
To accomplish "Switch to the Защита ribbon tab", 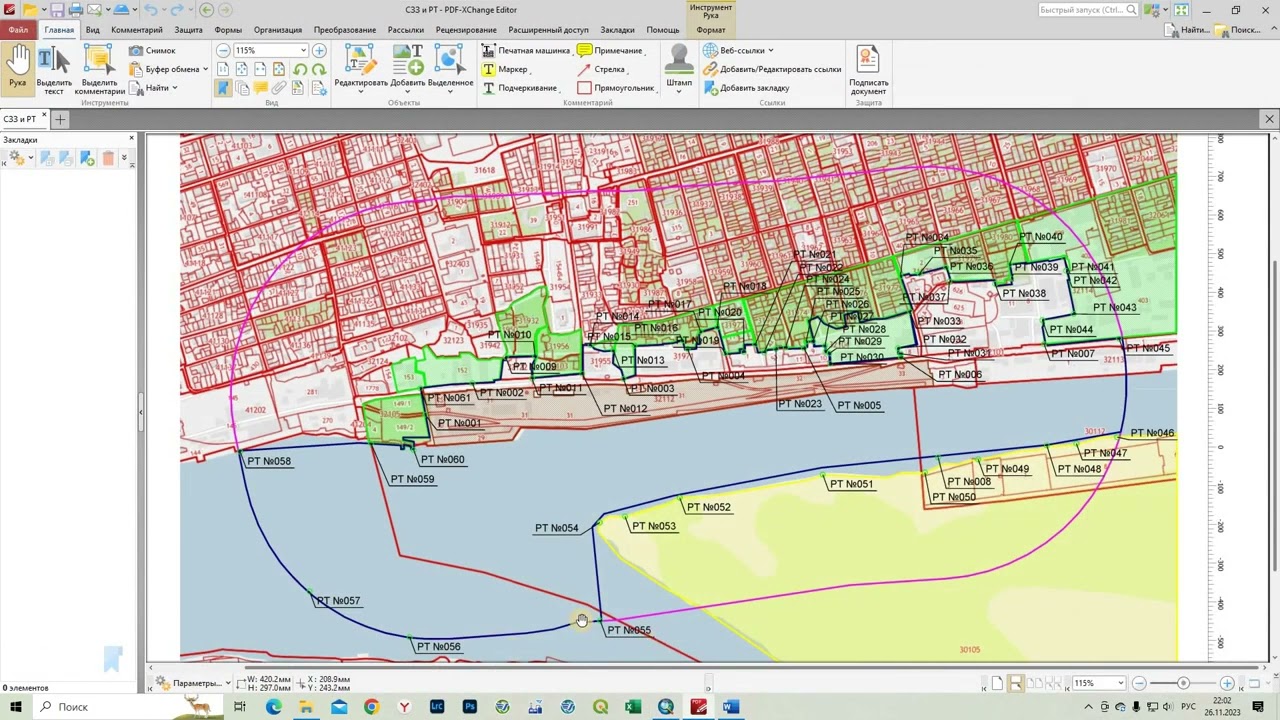I will click(188, 30).
